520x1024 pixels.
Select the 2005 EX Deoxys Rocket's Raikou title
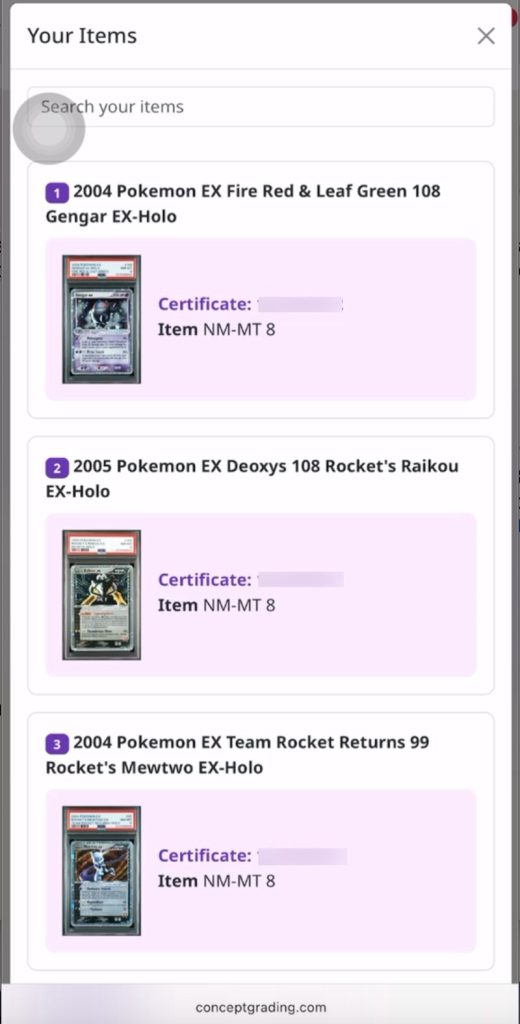(252, 479)
